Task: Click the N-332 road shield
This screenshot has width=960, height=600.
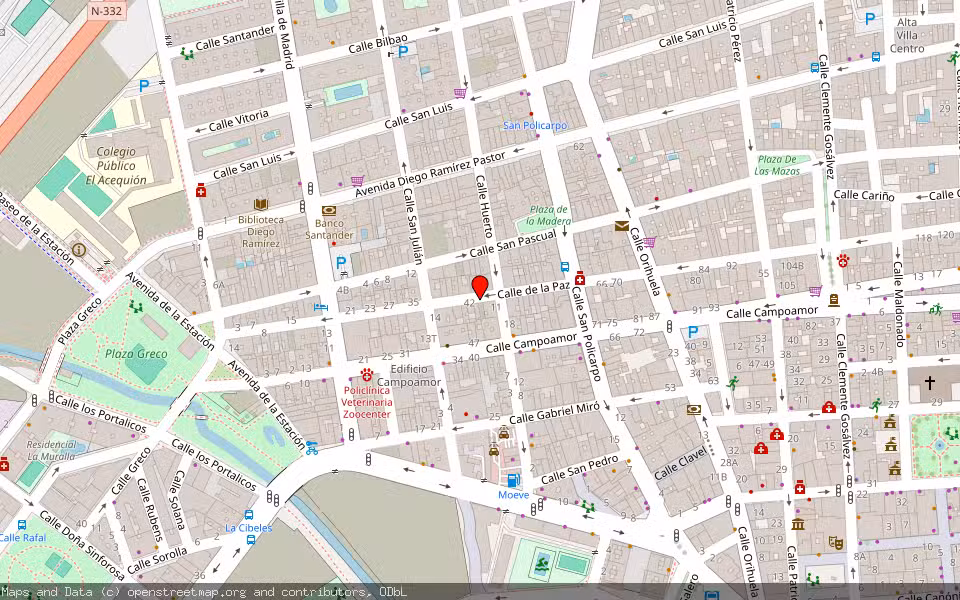Action: 107,11
